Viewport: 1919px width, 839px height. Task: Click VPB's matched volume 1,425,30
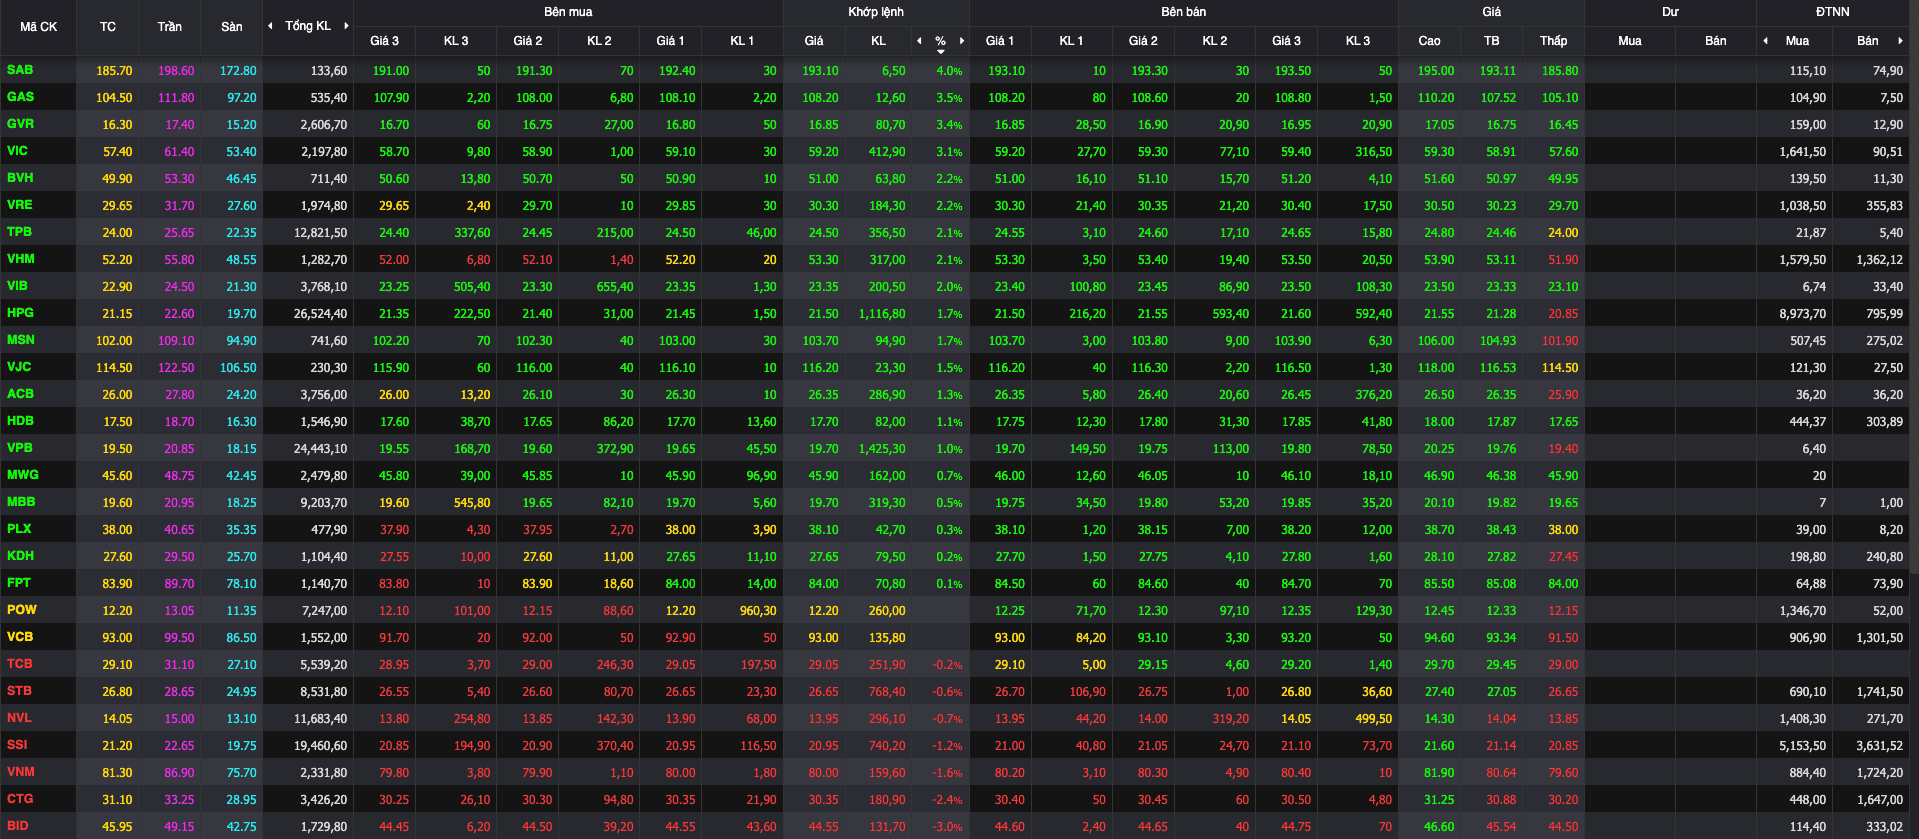(x=882, y=449)
